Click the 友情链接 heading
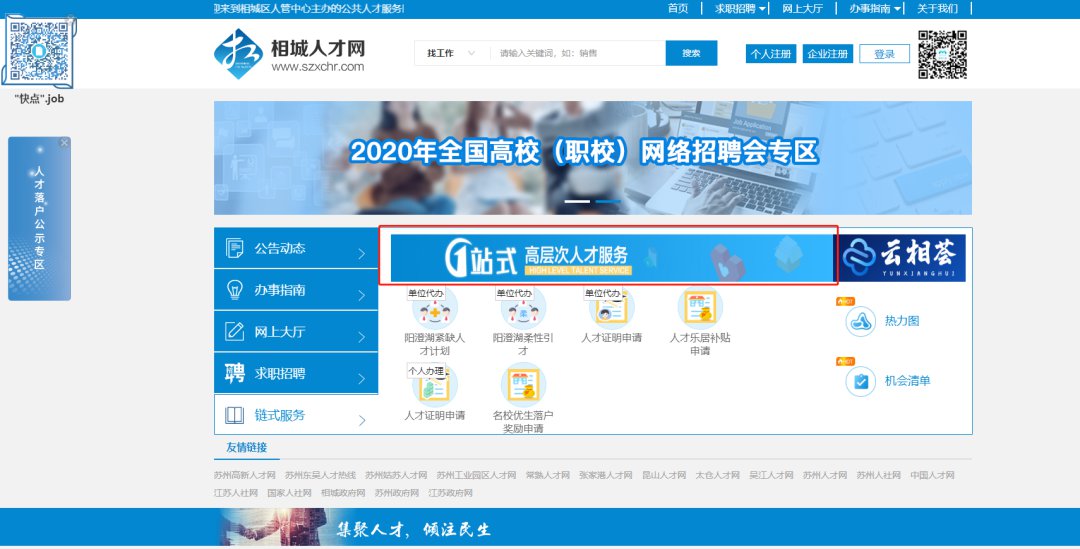This screenshot has width=1080, height=549. 247,448
